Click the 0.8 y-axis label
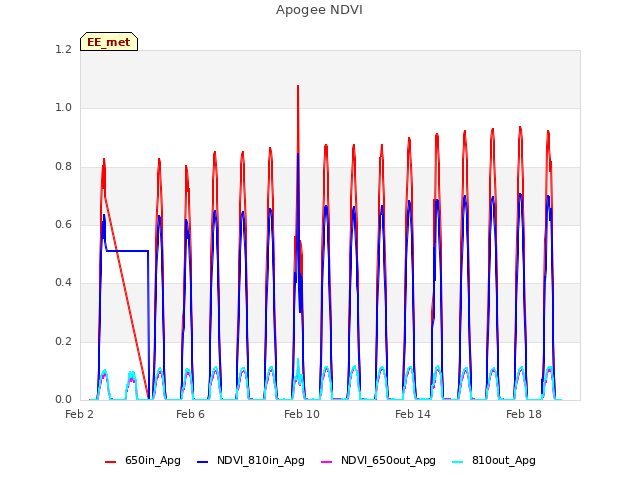 coord(63,167)
